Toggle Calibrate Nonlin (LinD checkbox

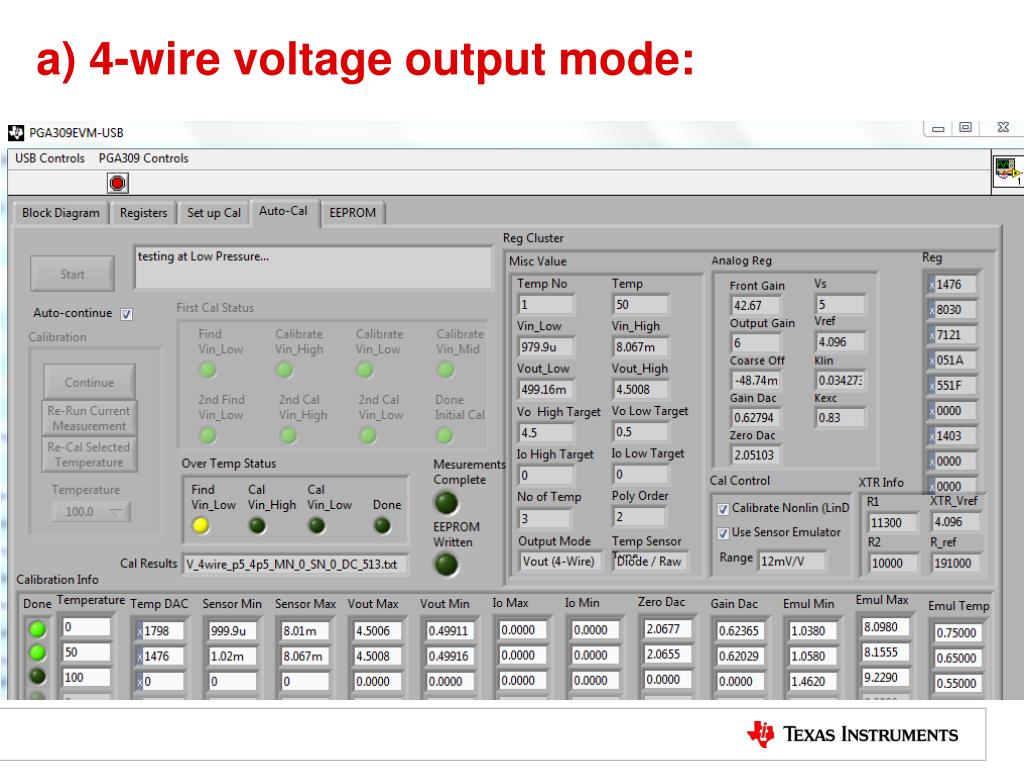723,509
